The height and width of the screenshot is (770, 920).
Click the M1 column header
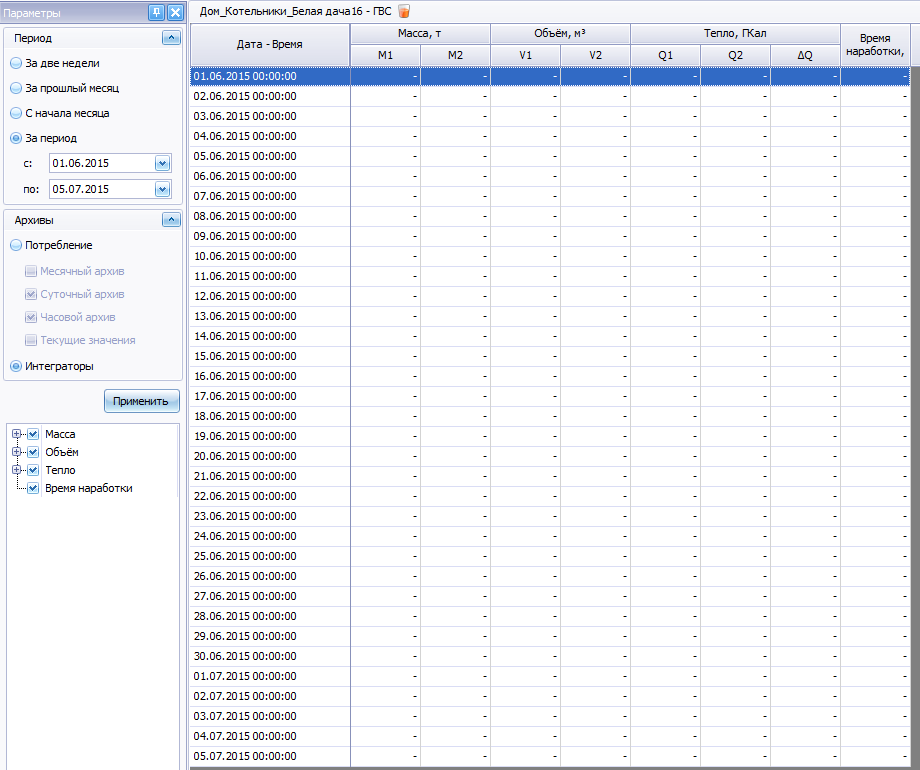(x=385, y=55)
